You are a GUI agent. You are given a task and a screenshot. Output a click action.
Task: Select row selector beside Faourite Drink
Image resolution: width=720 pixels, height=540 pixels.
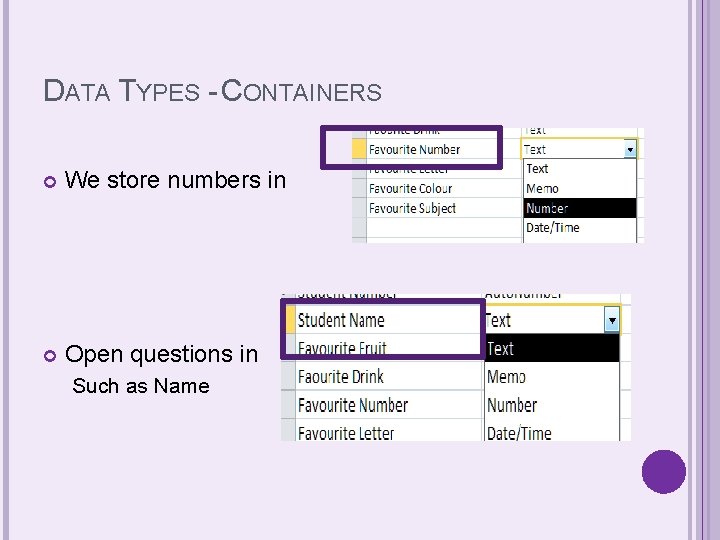click(288, 377)
